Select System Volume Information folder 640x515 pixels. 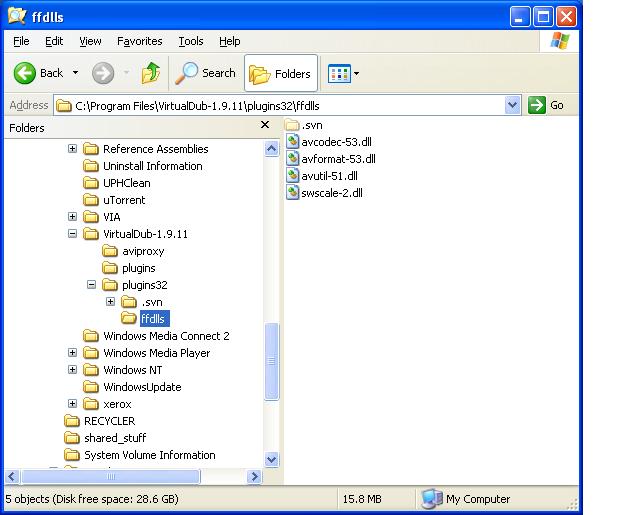tap(149, 455)
